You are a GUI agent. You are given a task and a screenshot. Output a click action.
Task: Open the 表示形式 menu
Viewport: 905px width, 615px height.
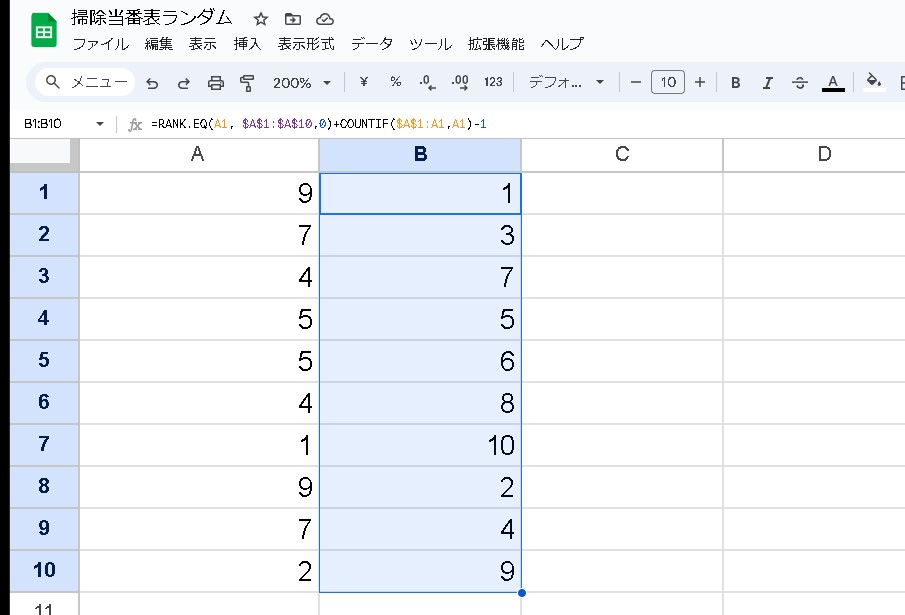pyautogui.click(x=306, y=44)
